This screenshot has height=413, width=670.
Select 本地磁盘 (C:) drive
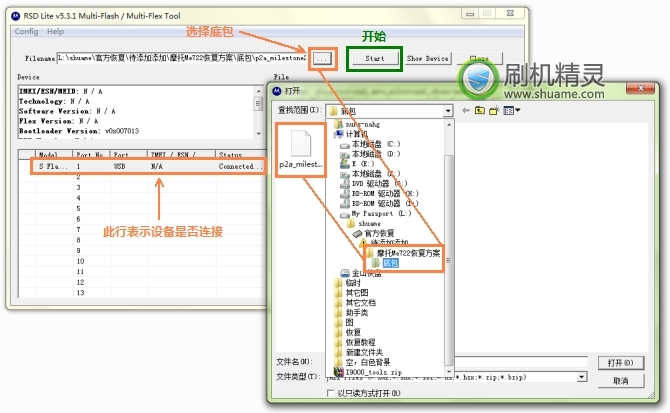pos(370,144)
